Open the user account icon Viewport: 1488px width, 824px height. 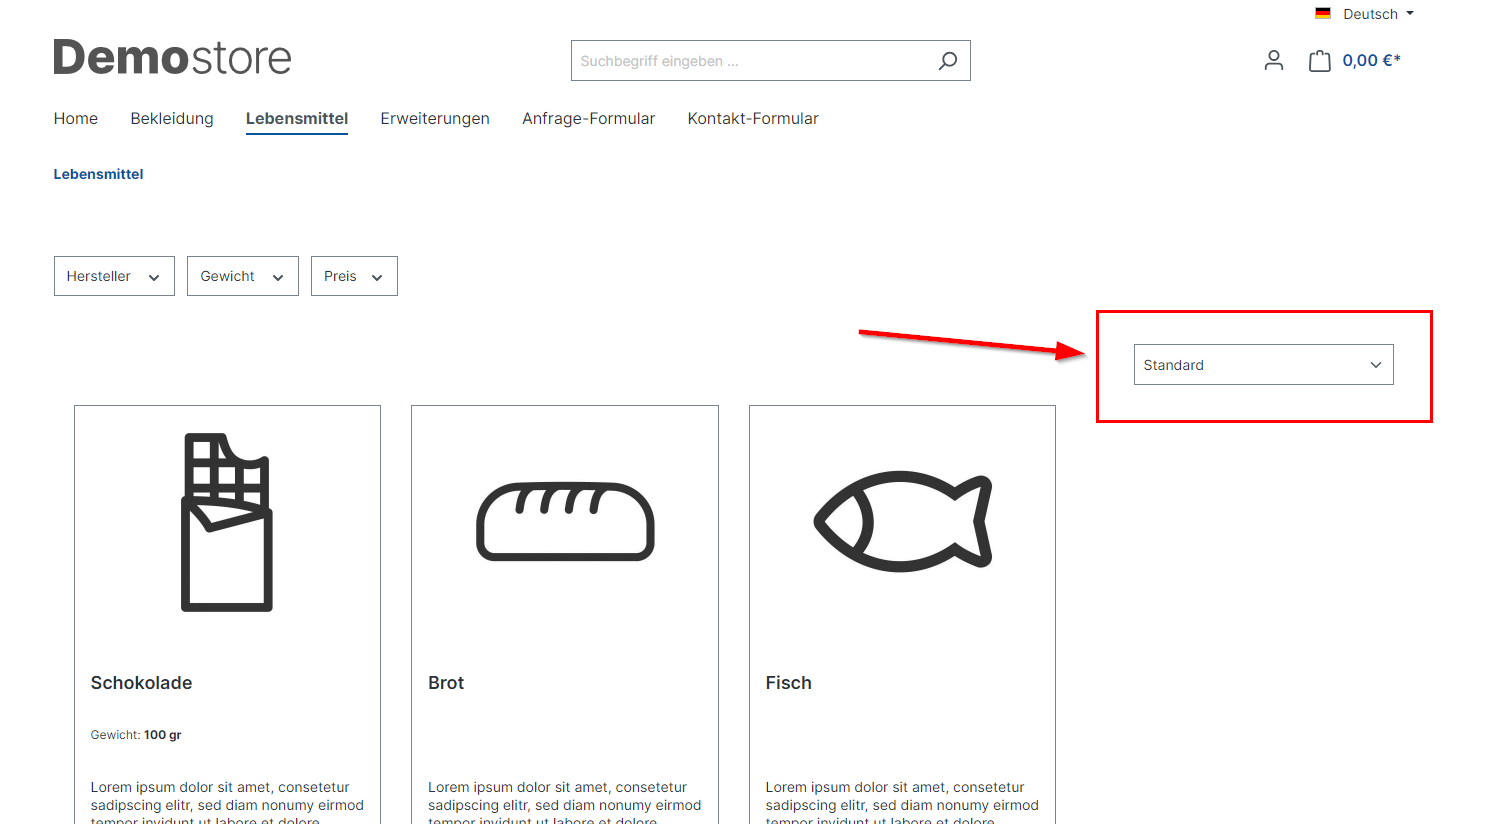pyautogui.click(x=1273, y=61)
